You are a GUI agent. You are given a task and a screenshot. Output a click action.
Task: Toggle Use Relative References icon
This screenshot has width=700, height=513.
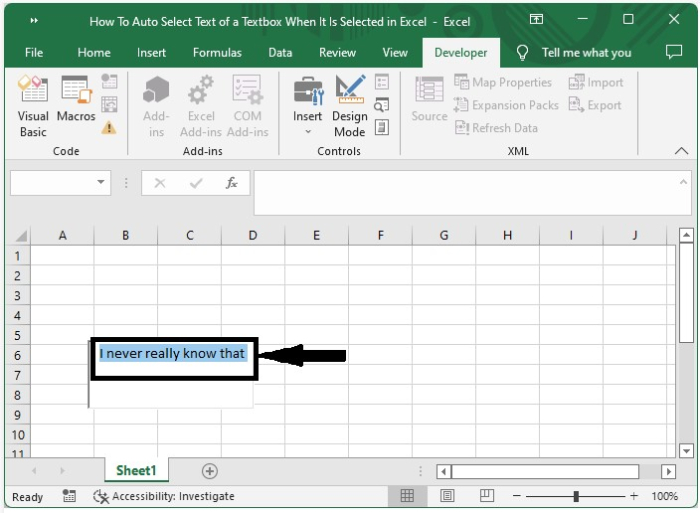click(x=109, y=104)
